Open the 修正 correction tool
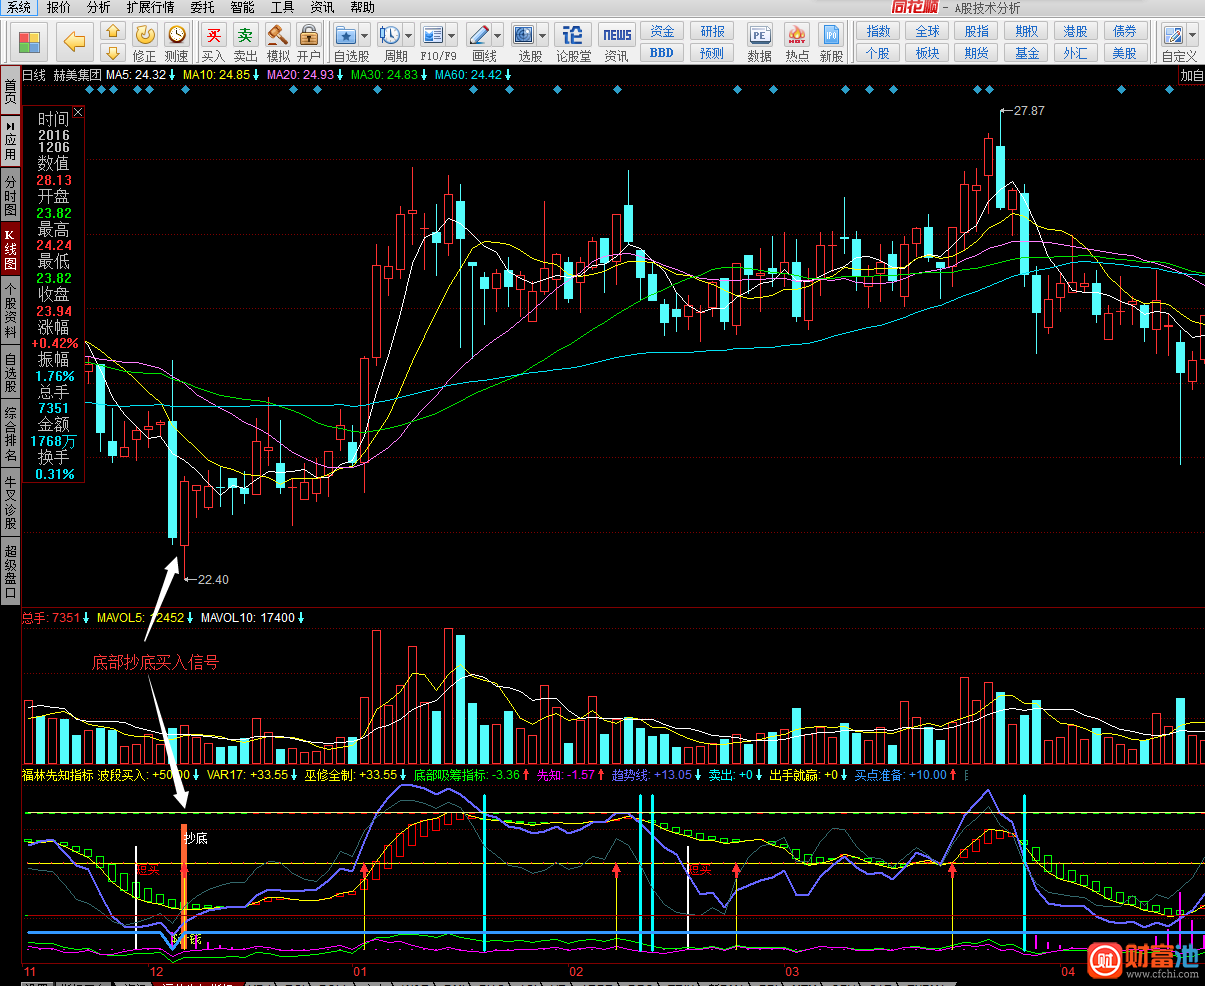Viewport: 1205px width, 986px height. [145, 42]
